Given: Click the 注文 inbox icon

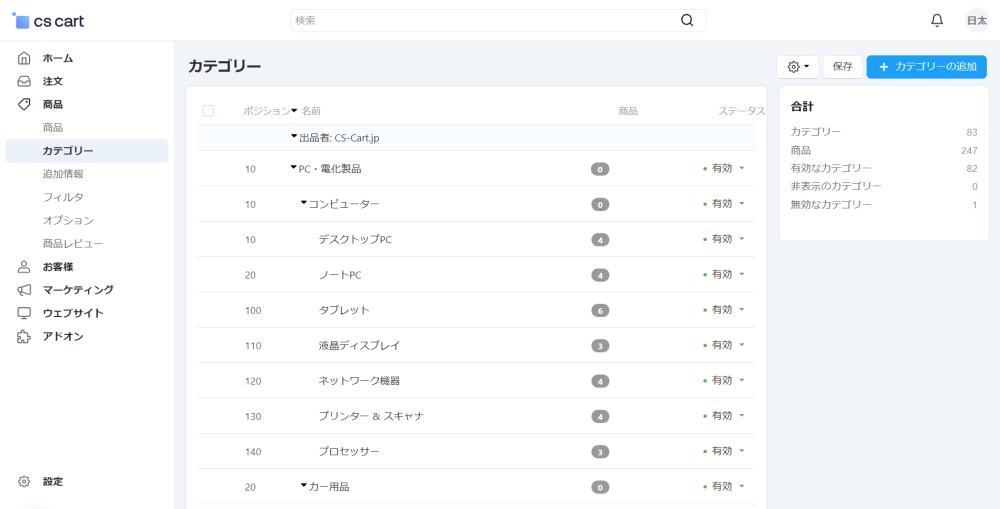Looking at the screenshot, I should [x=24, y=81].
